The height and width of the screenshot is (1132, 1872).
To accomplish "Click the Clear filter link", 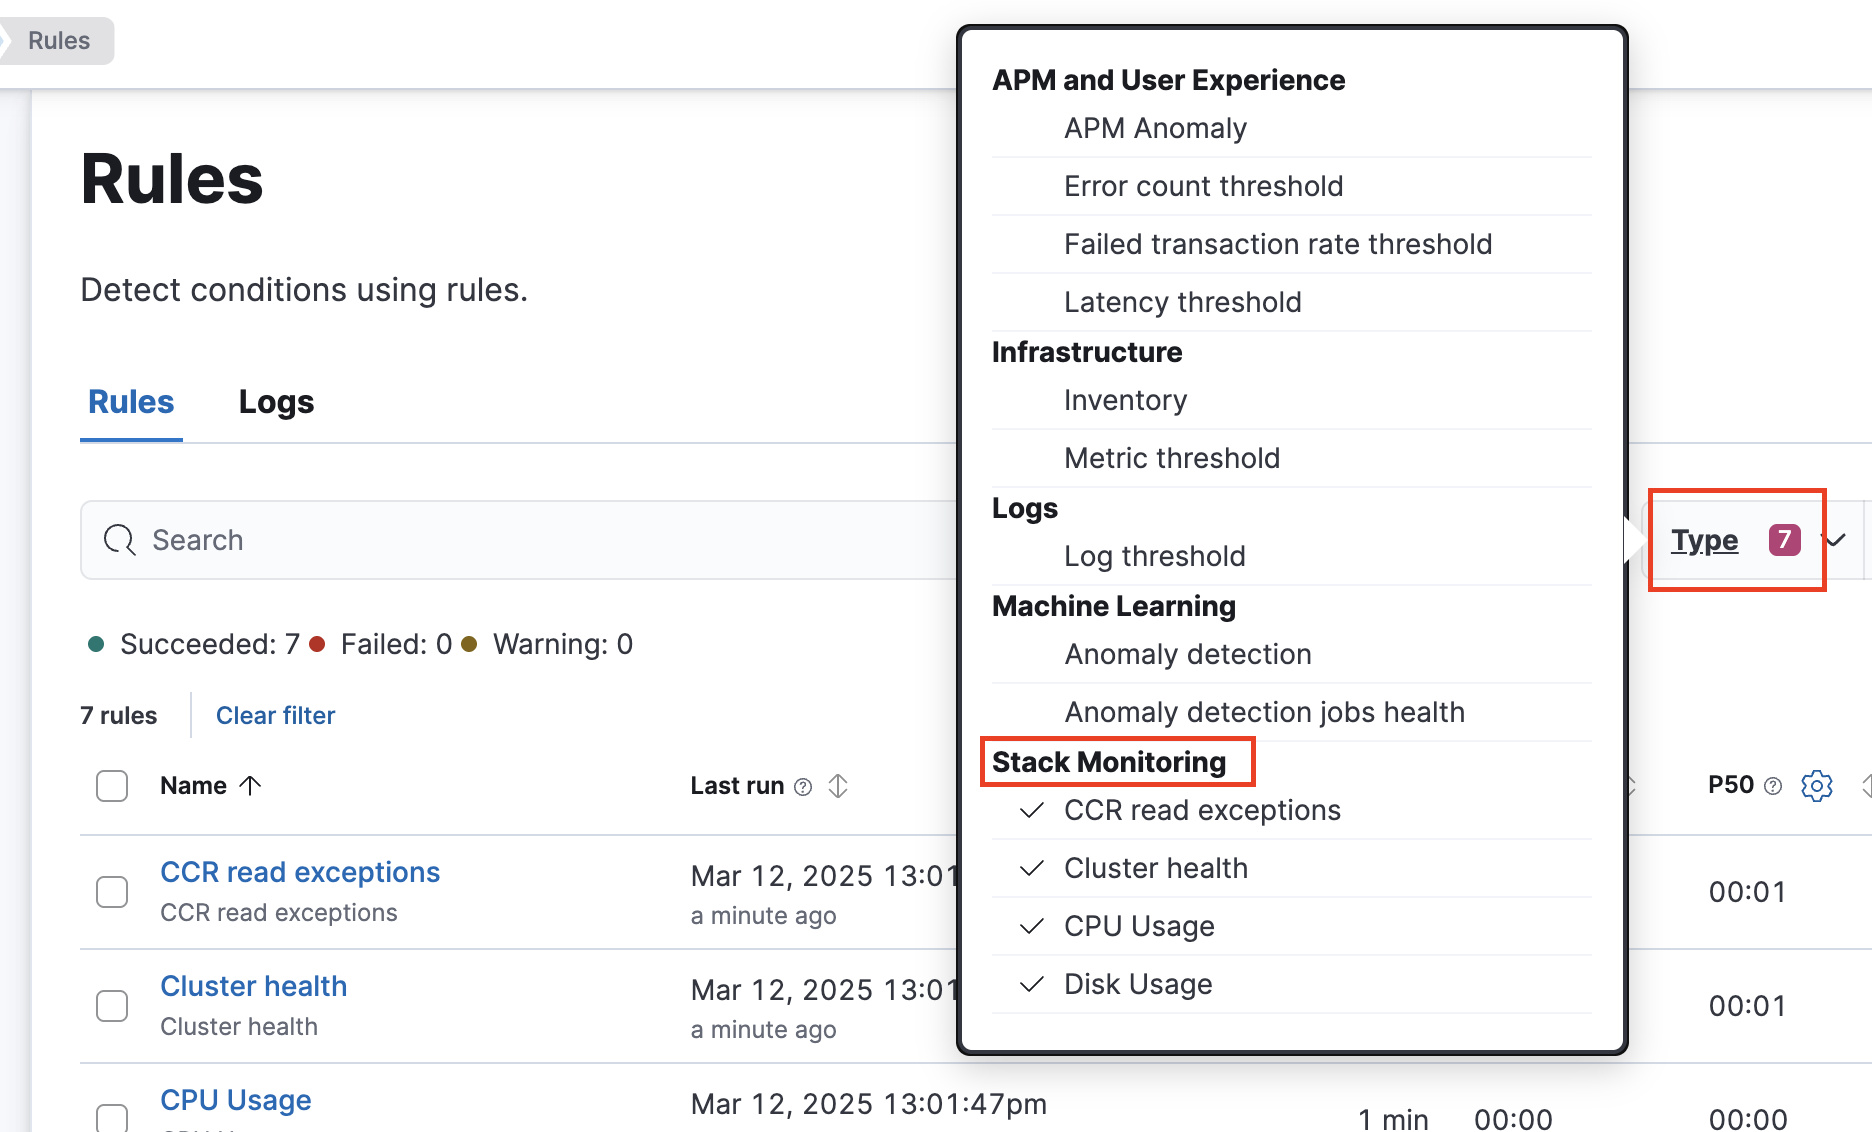I will (x=275, y=715).
